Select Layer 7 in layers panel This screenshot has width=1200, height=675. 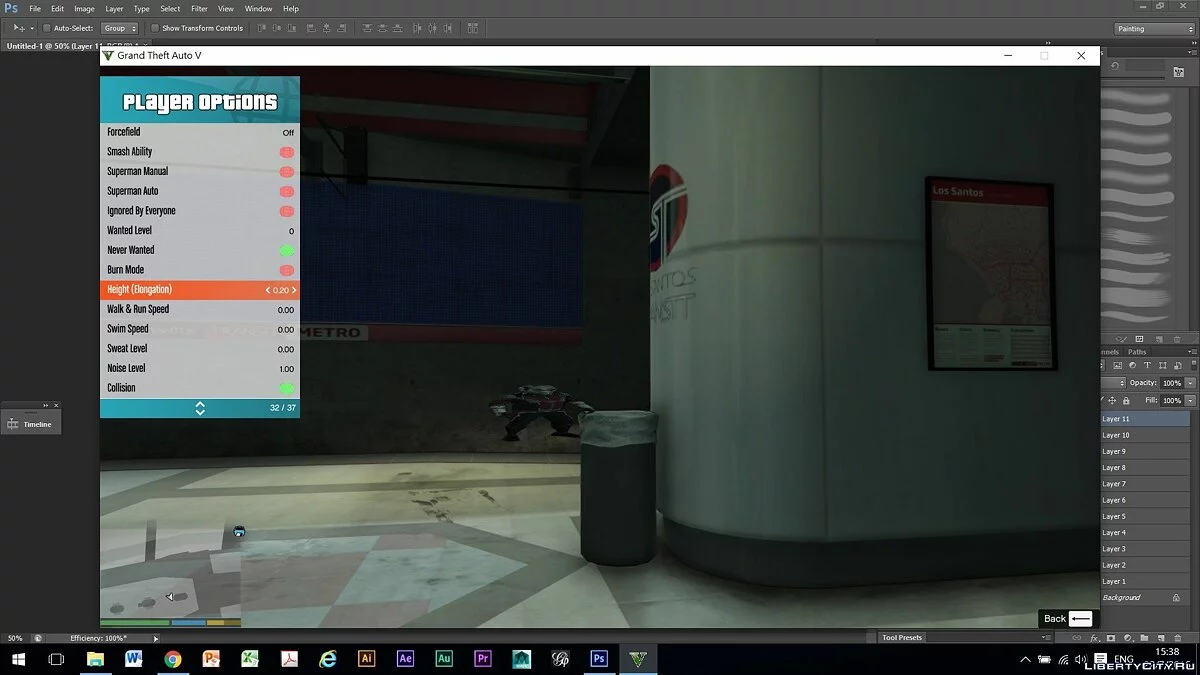point(1114,484)
